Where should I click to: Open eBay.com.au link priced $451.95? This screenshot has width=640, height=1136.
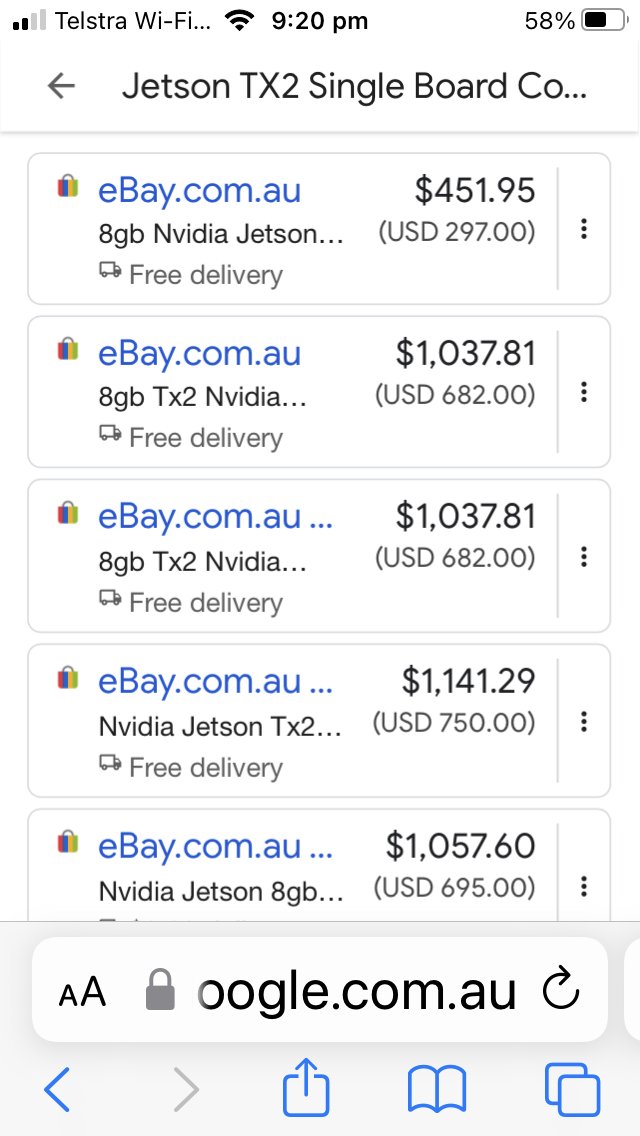(199, 190)
